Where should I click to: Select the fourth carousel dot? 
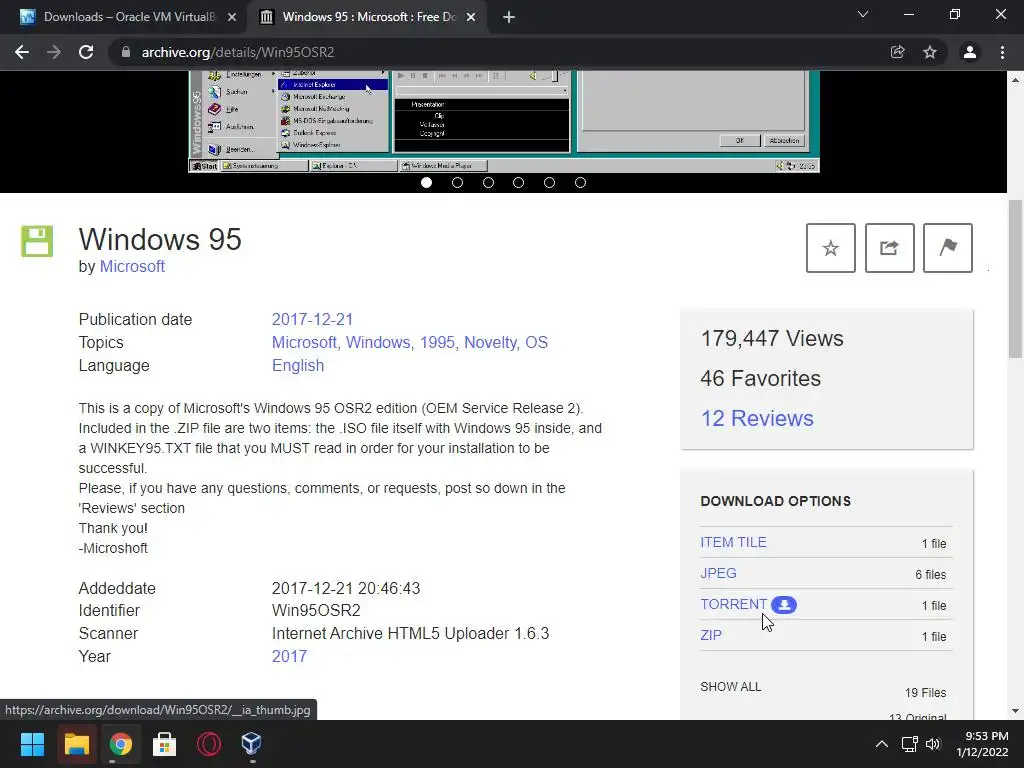519,183
